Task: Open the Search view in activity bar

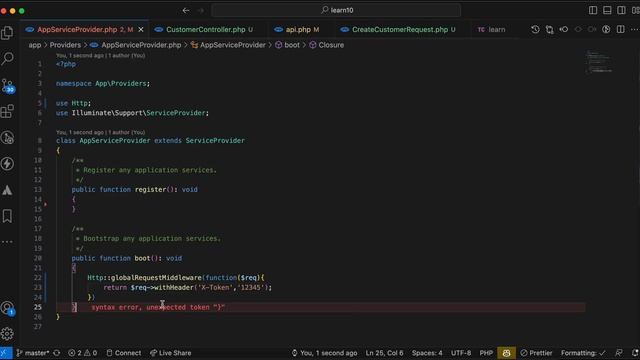Action: (x=7, y=59)
